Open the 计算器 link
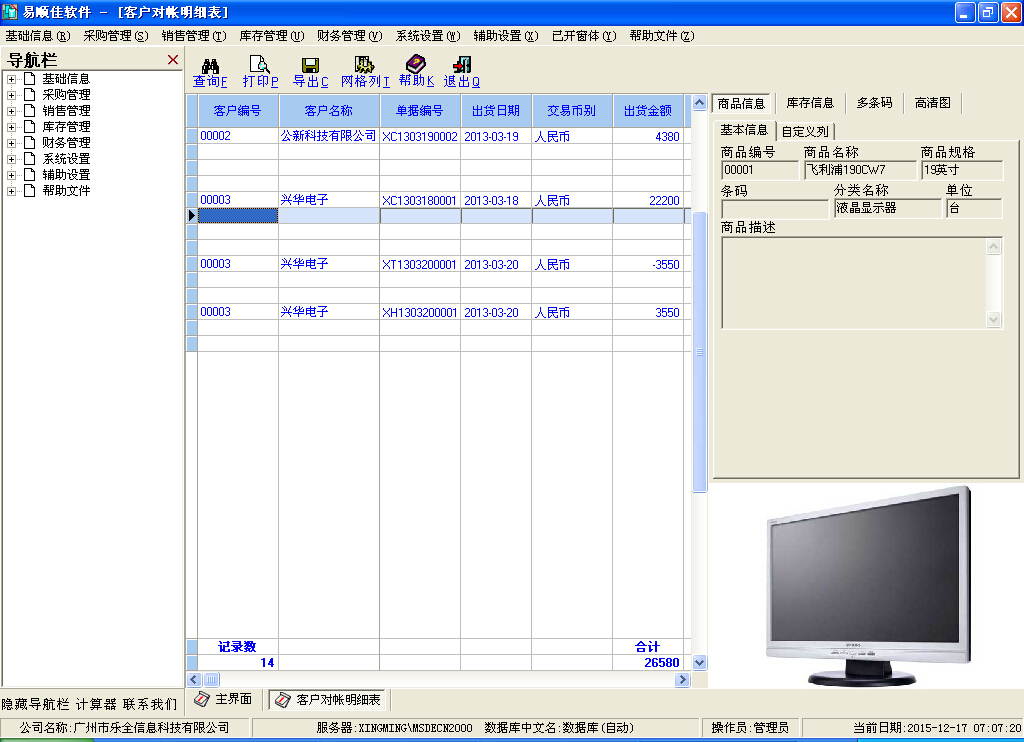Image resolution: width=1024 pixels, height=742 pixels. pyautogui.click(x=96, y=704)
